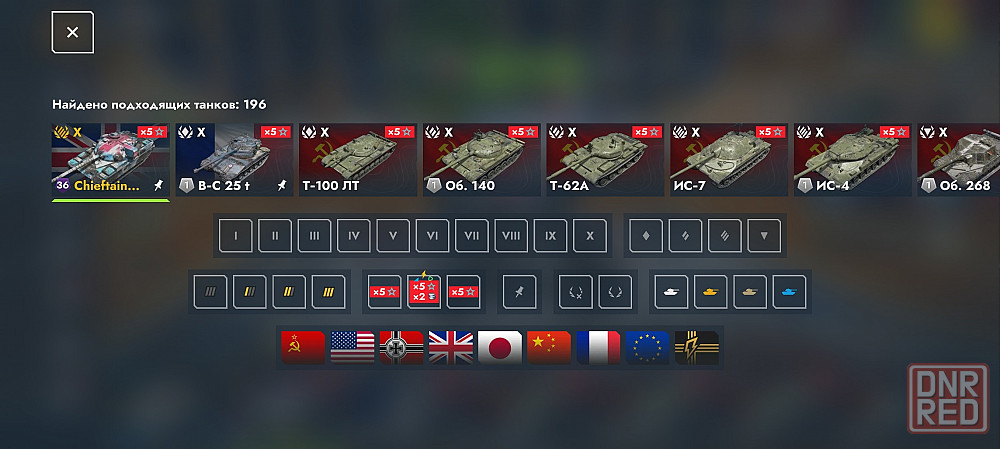
Task: Select the white tank type filter
Action: click(x=672, y=292)
